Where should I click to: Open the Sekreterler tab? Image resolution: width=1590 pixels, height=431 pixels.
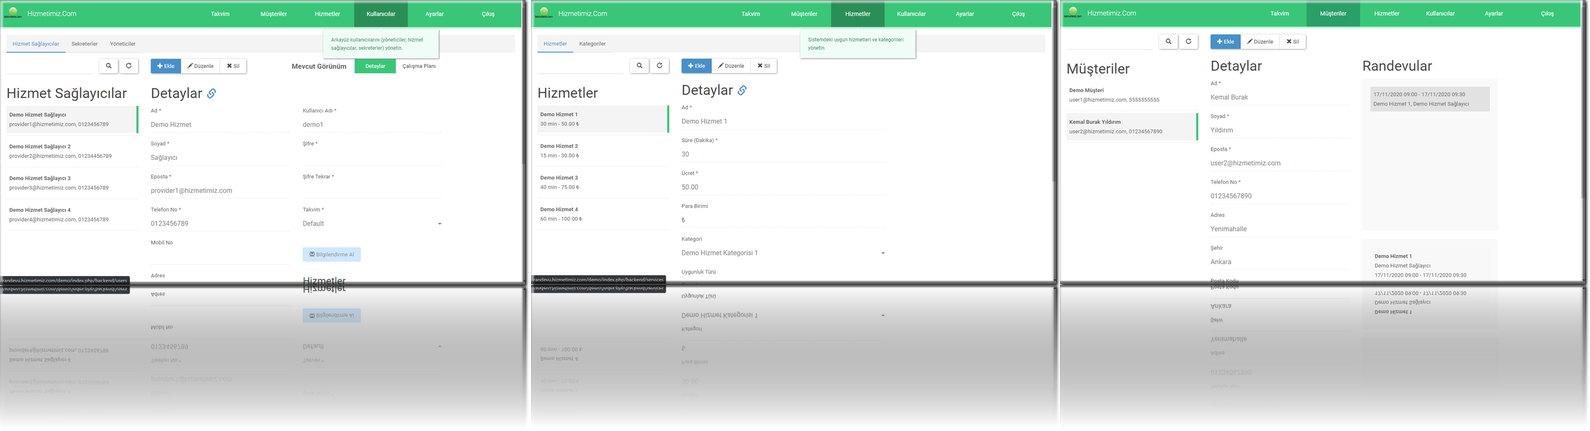point(84,44)
